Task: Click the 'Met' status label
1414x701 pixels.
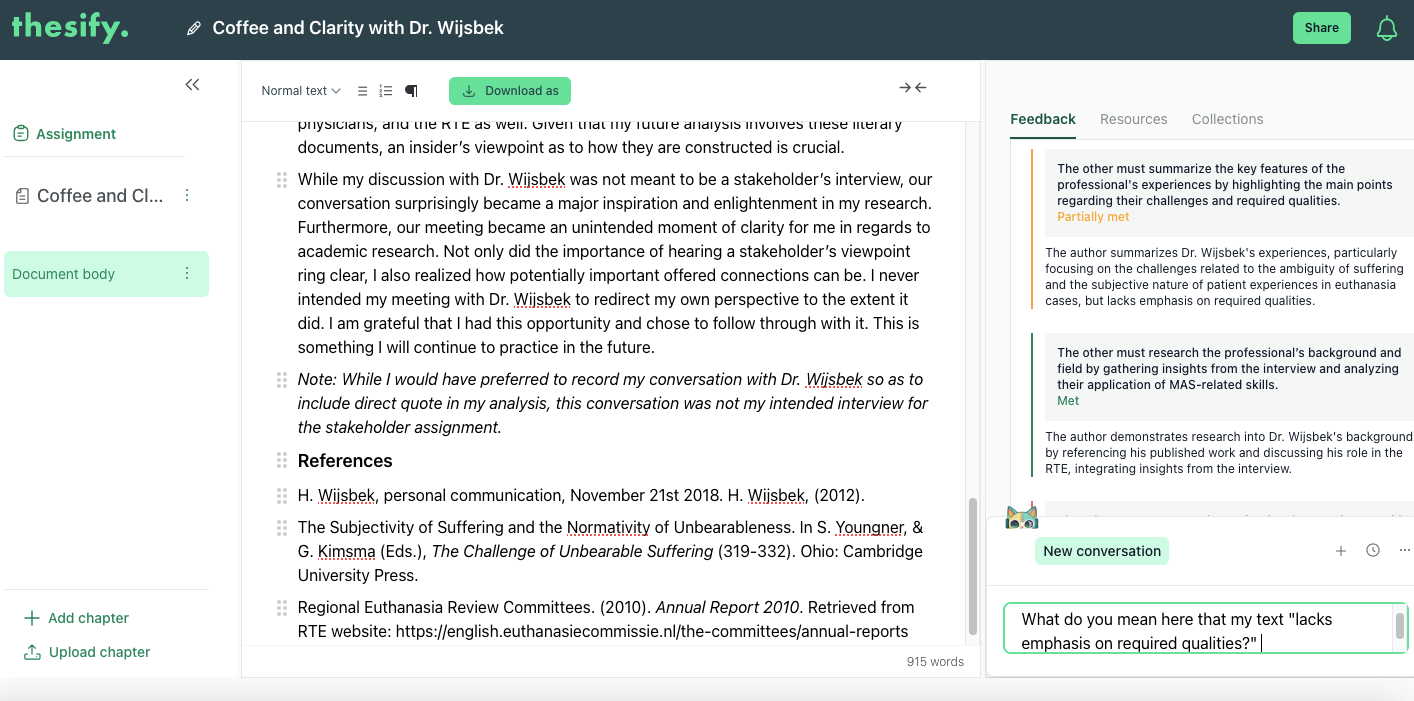Action: click(1068, 401)
